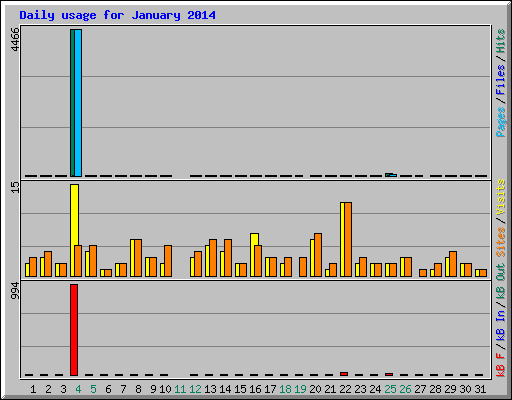Click the 15 axis value of the visits chart
Screen dimensions: 512x400
pos(15,187)
